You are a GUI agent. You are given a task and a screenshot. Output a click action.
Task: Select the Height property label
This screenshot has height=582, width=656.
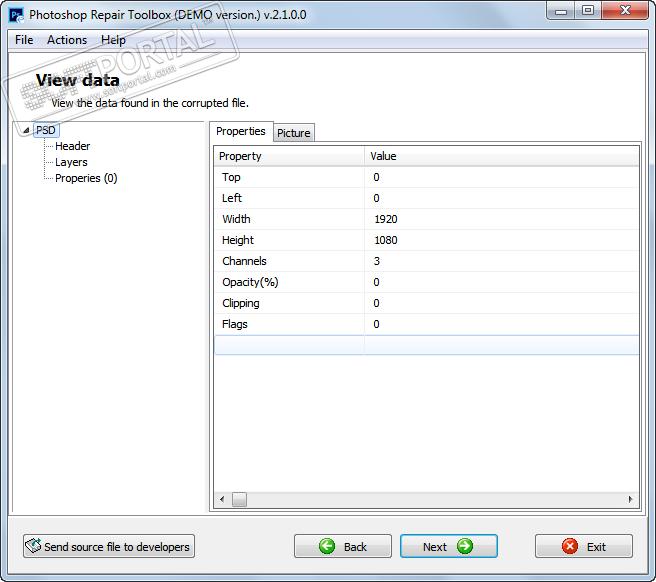238,240
